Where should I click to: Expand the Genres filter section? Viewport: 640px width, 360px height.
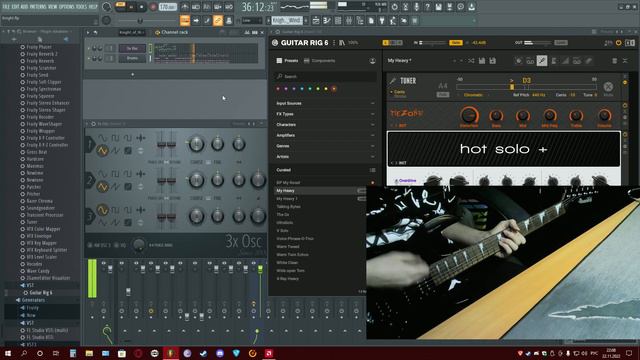(325, 146)
